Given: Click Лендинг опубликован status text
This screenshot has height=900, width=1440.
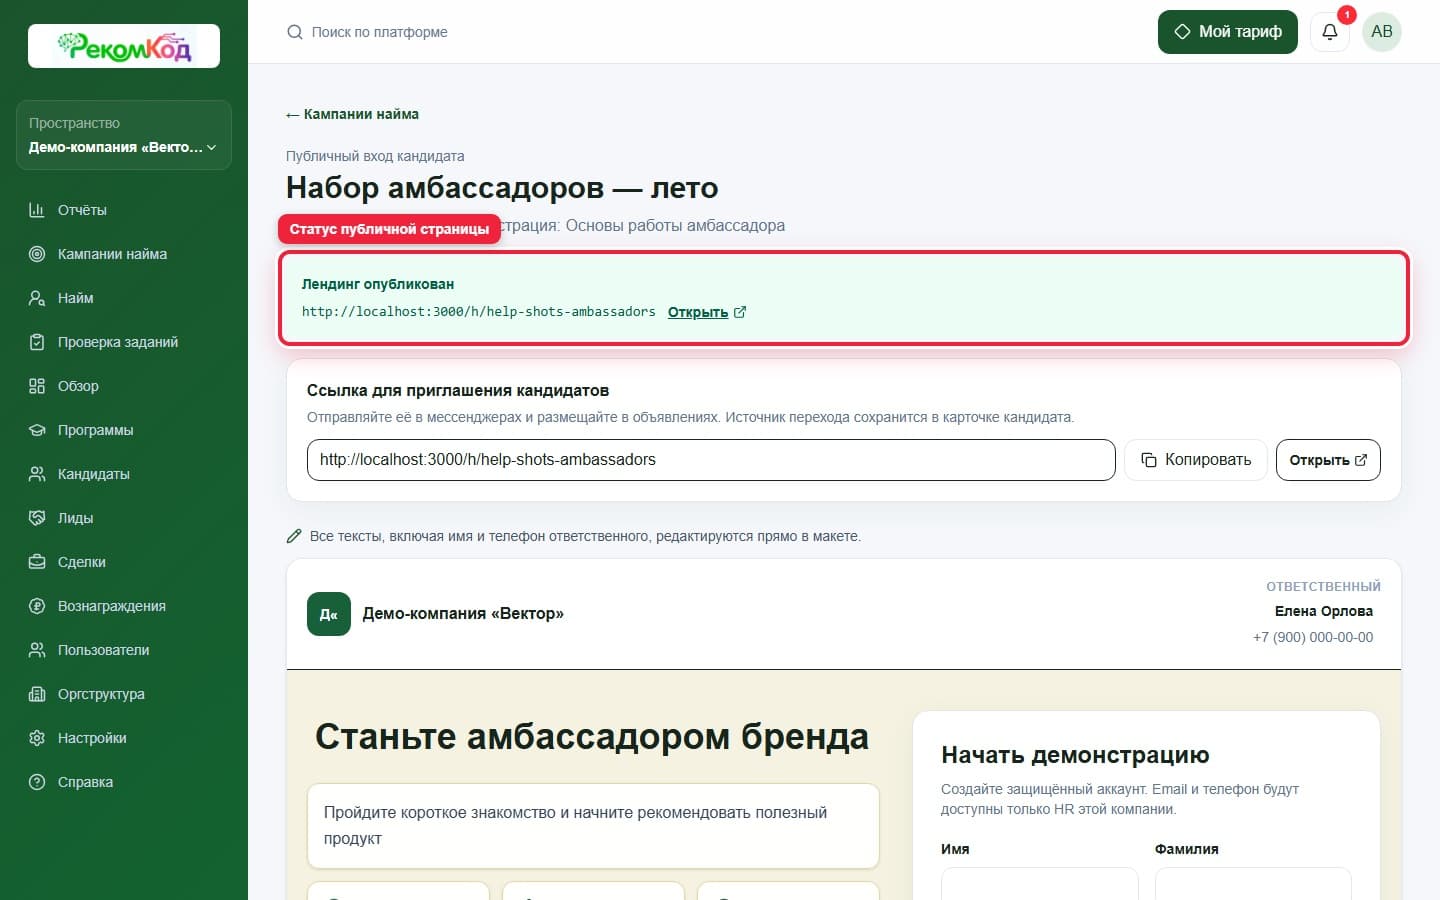Looking at the screenshot, I should point(378,284).
